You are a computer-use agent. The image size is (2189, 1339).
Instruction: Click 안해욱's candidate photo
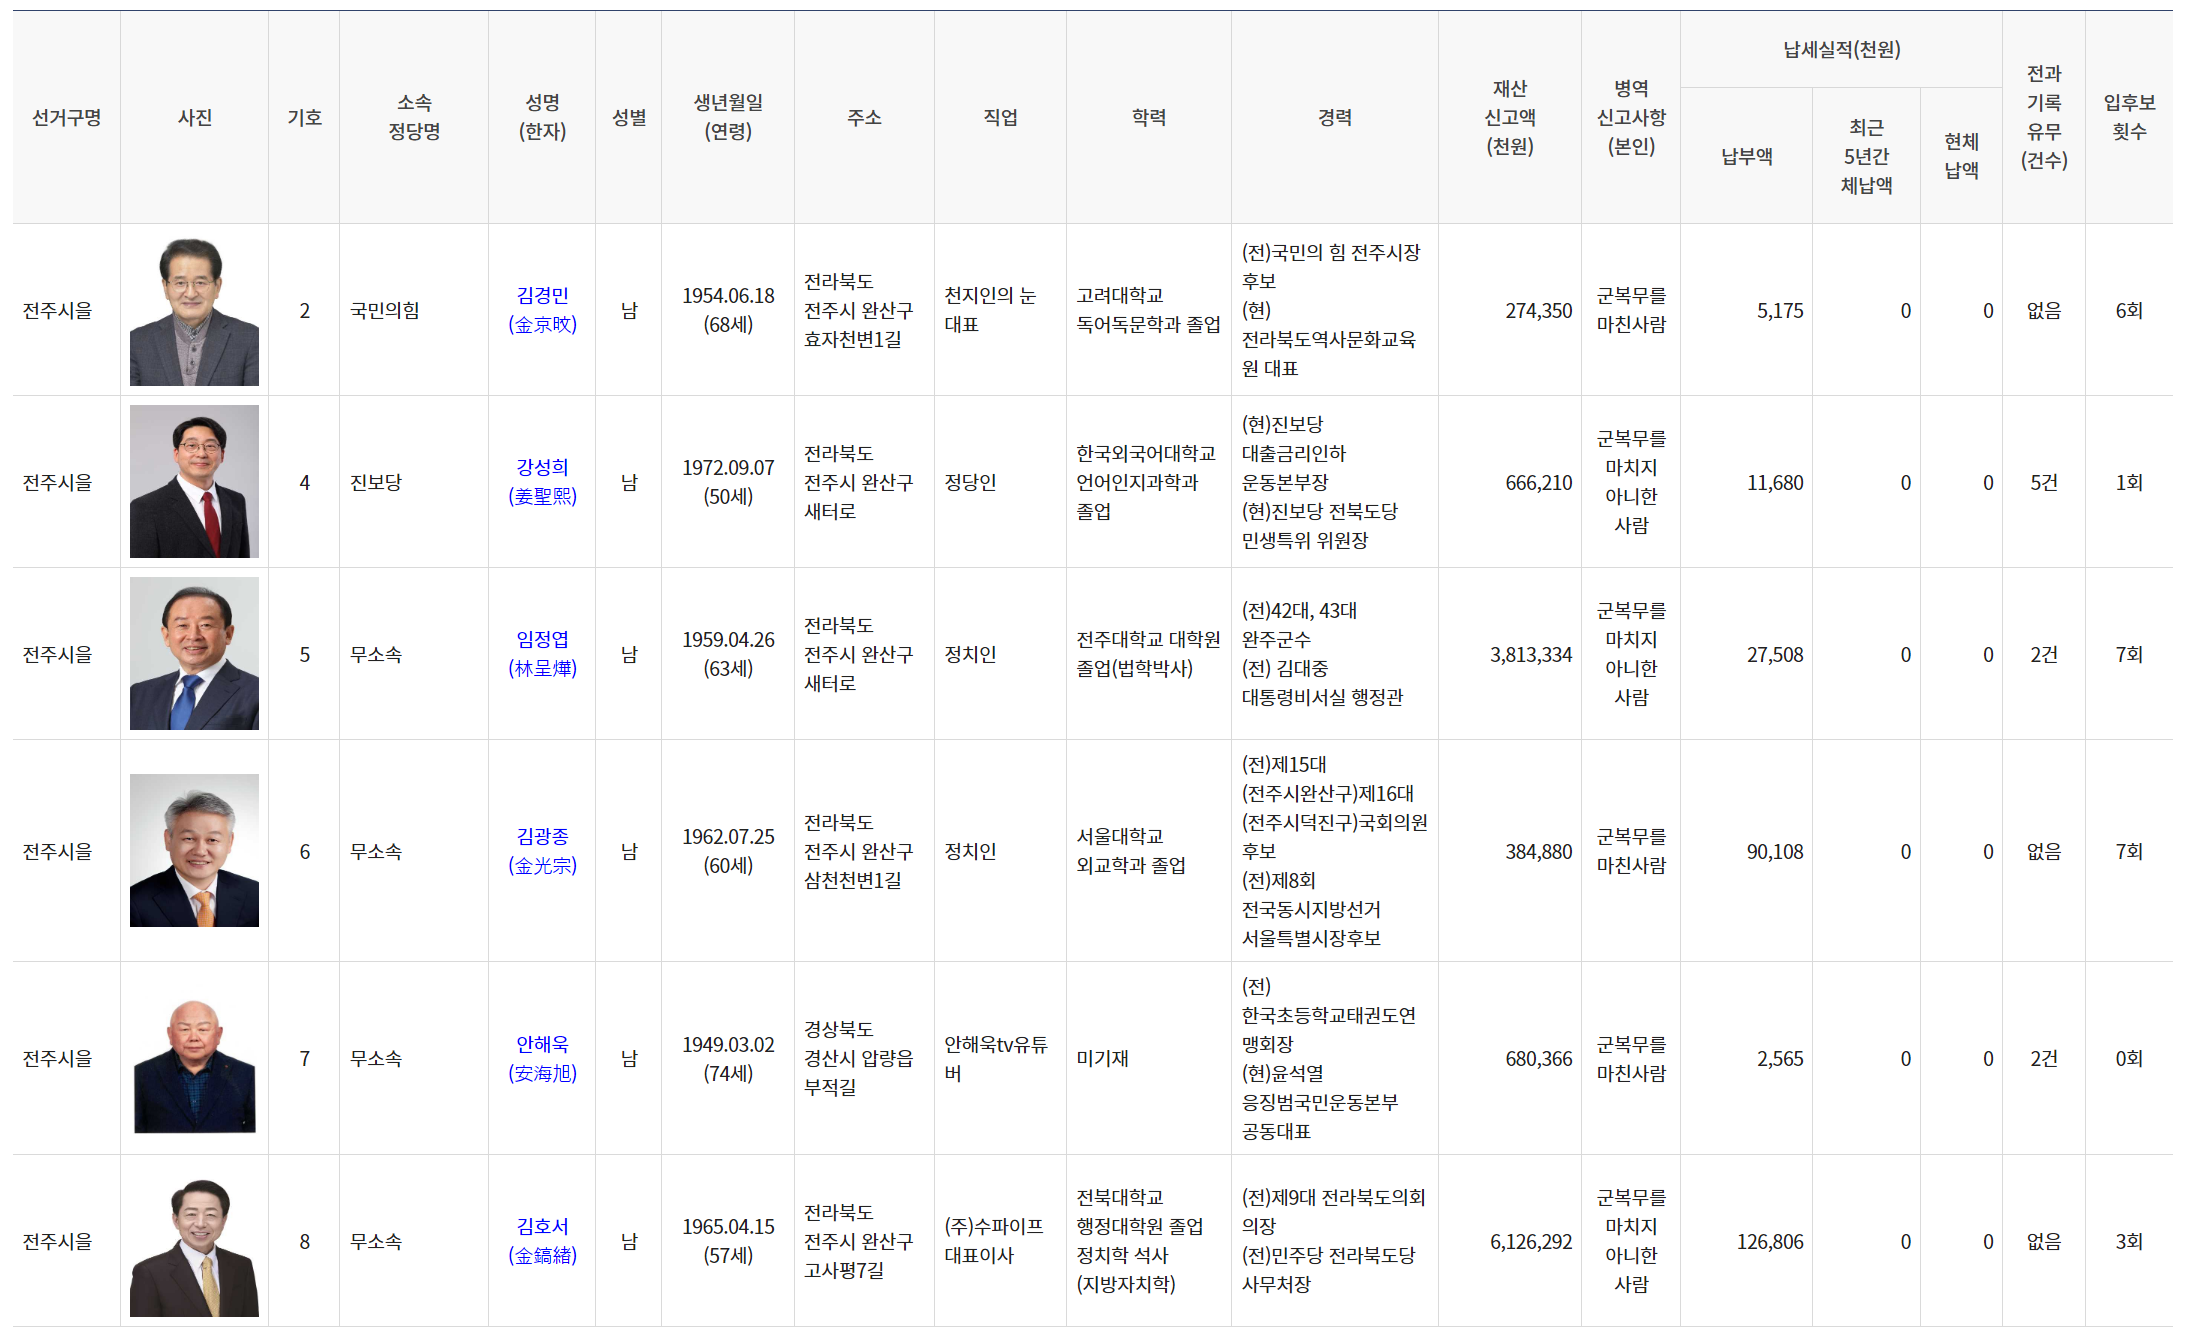tap(194, 1066)
